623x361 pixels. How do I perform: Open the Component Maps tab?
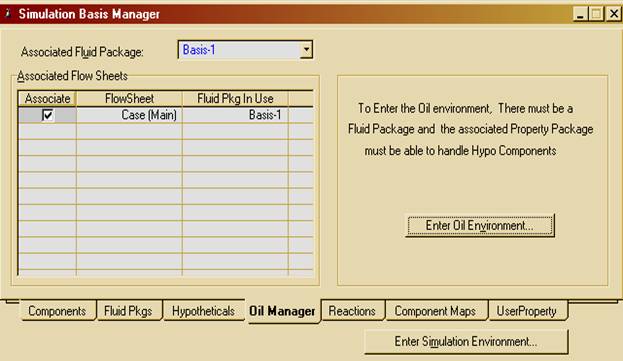pos(435,311)
